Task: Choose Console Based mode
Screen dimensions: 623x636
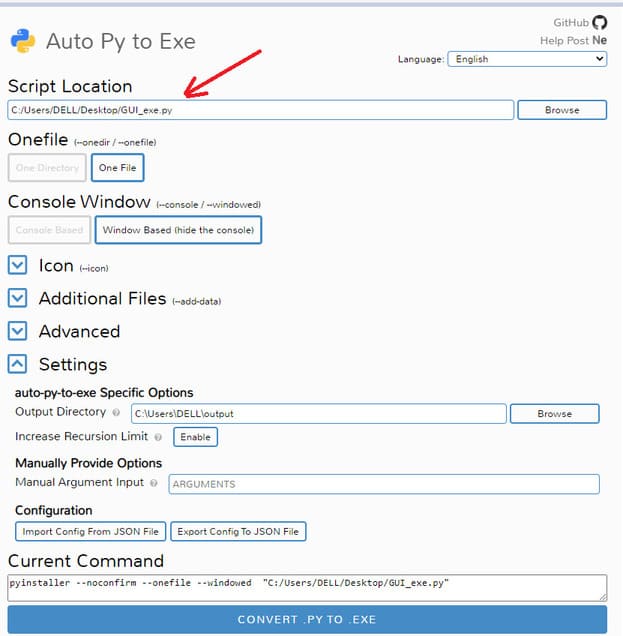Action: point(49,230)
